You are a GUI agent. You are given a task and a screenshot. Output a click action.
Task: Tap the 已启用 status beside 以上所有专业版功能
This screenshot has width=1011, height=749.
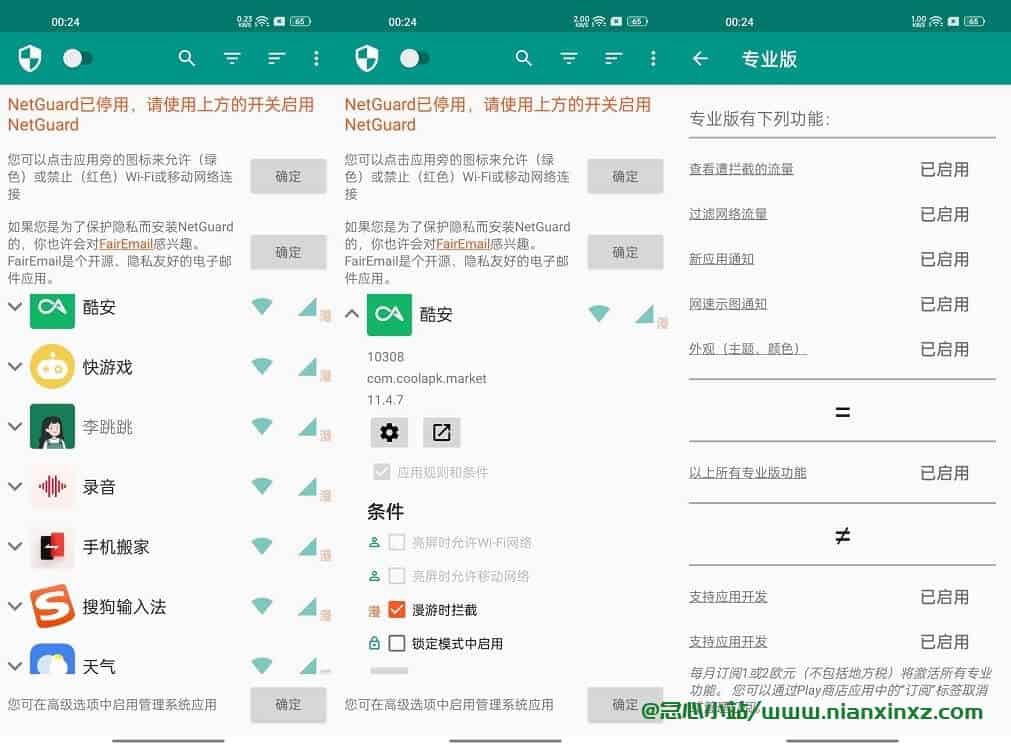(x=945, y=473)
